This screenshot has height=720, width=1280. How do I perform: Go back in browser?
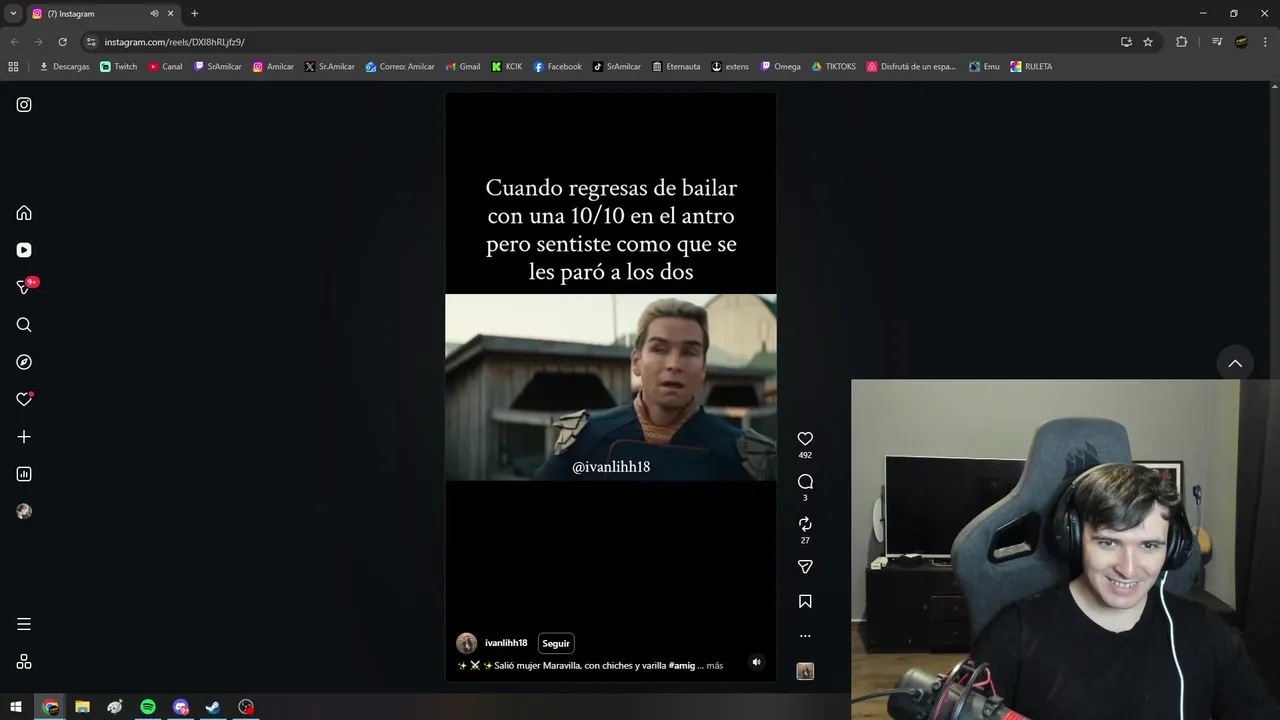(x=14, y=42)
